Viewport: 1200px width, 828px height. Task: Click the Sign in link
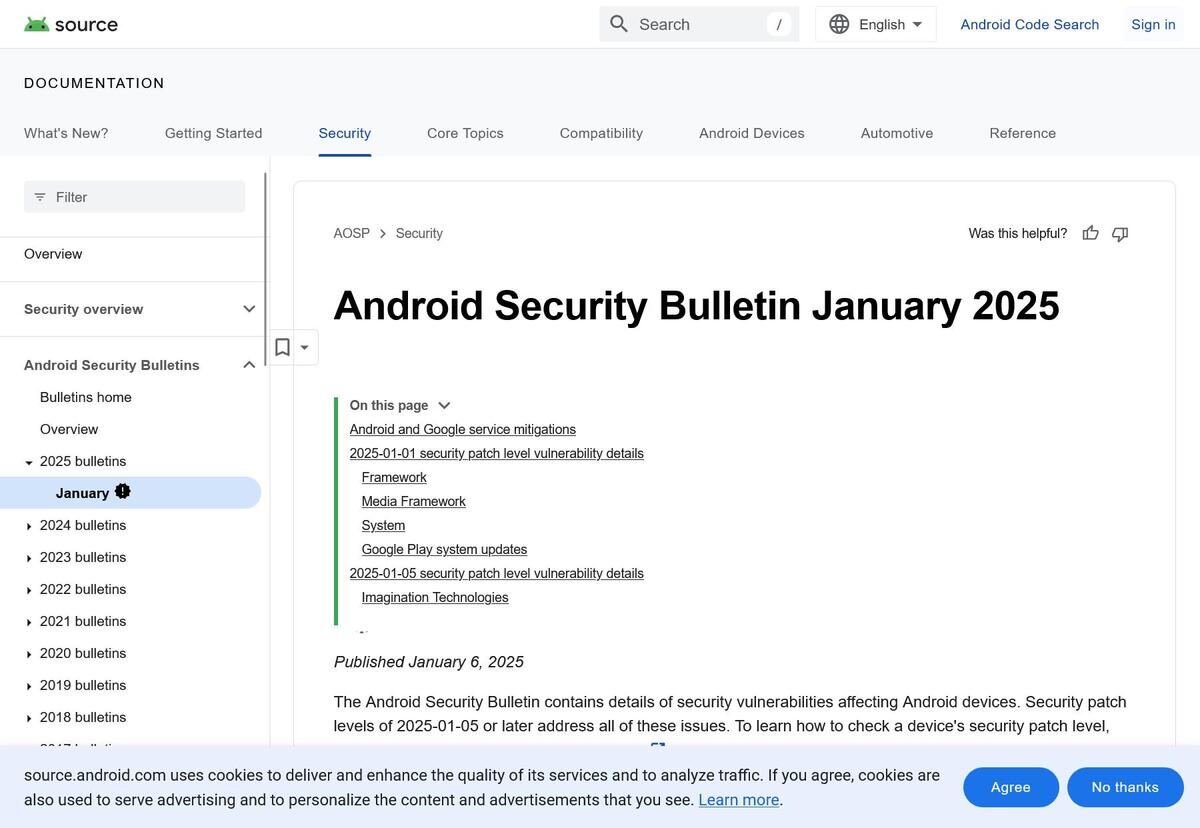click(1153, 24)
